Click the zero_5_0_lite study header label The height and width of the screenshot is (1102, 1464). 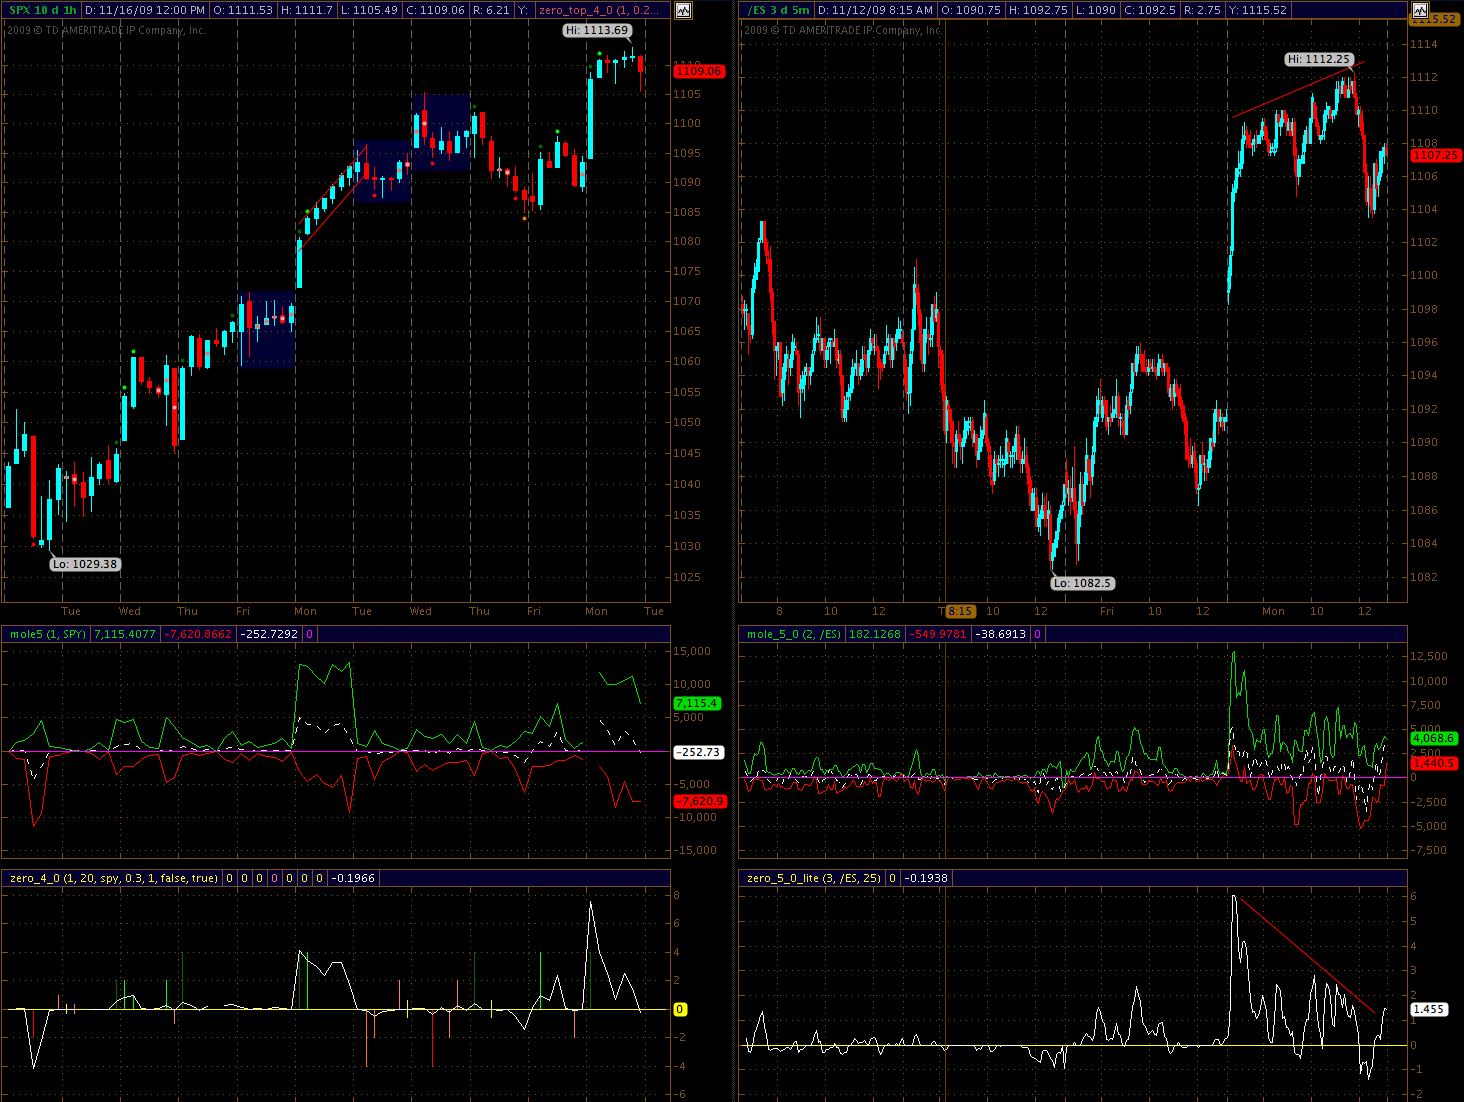pos(813,878)
